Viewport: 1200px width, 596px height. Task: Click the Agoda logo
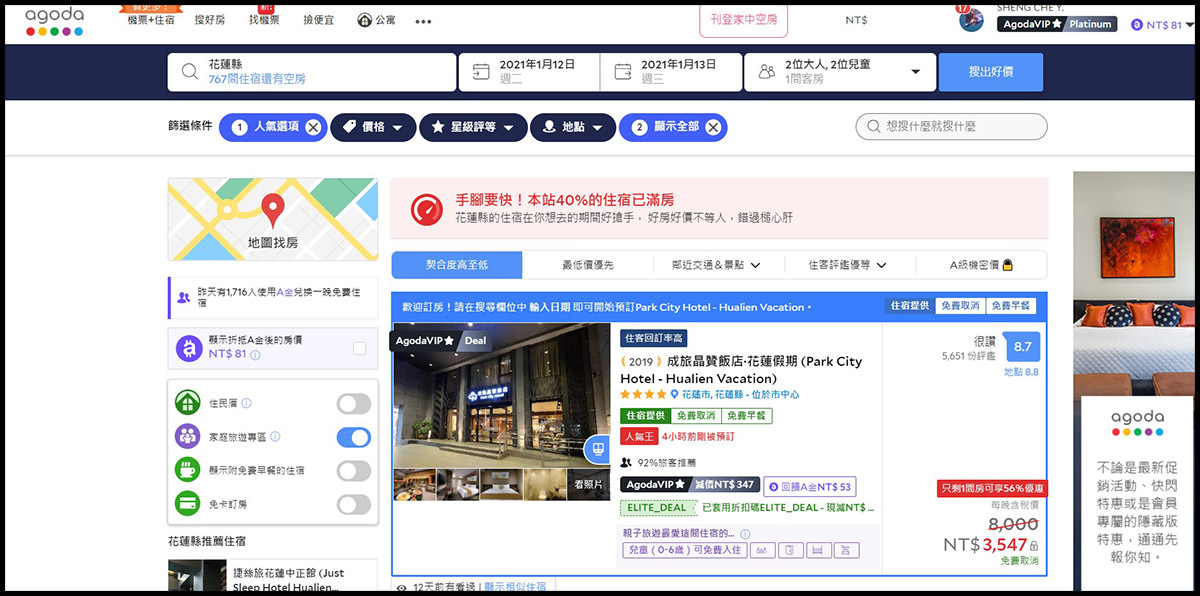tap(55, 22)
